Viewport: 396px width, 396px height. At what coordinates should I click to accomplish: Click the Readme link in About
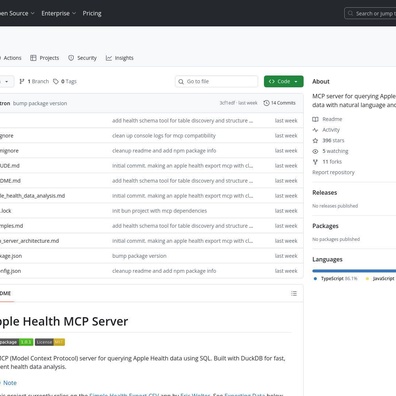(332, 119)
